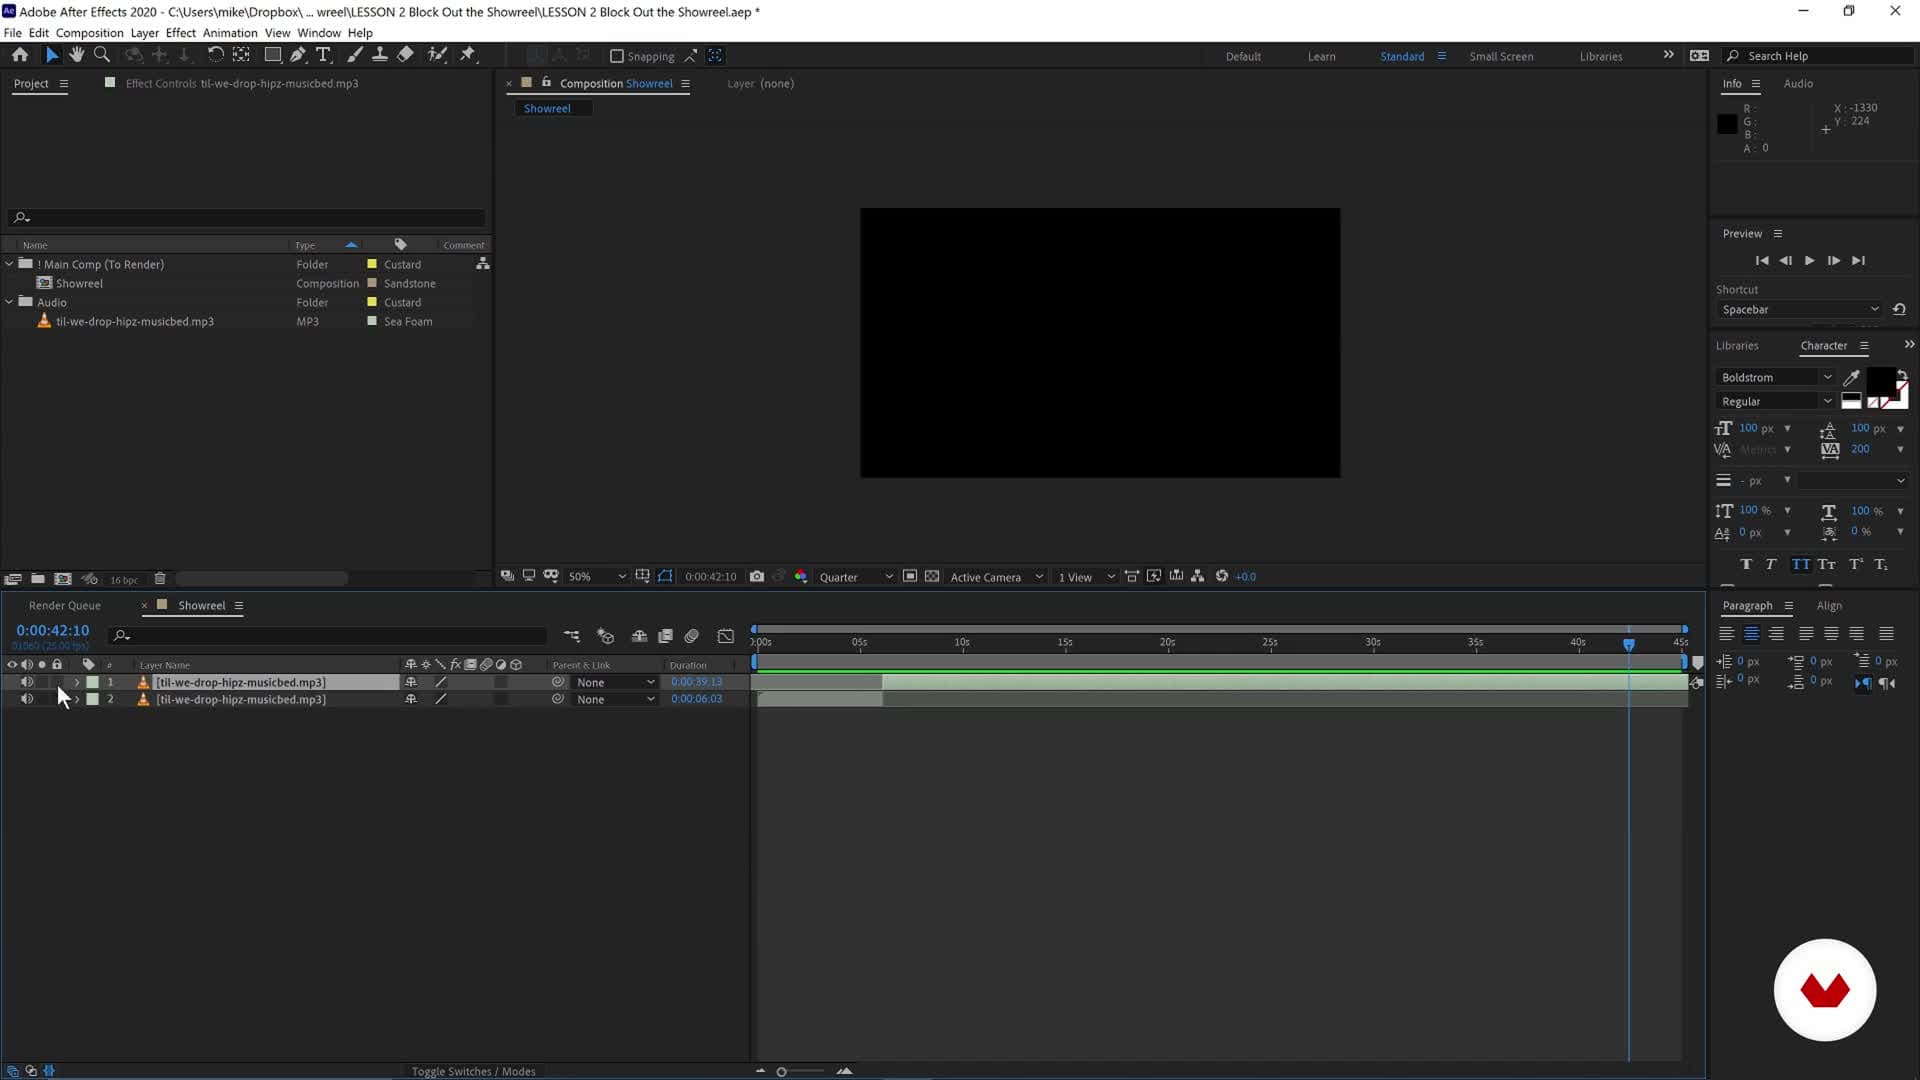Switch to the Align panel tab
The width and height of the screenshot is (1920, 1080).
coord(1829,606)
